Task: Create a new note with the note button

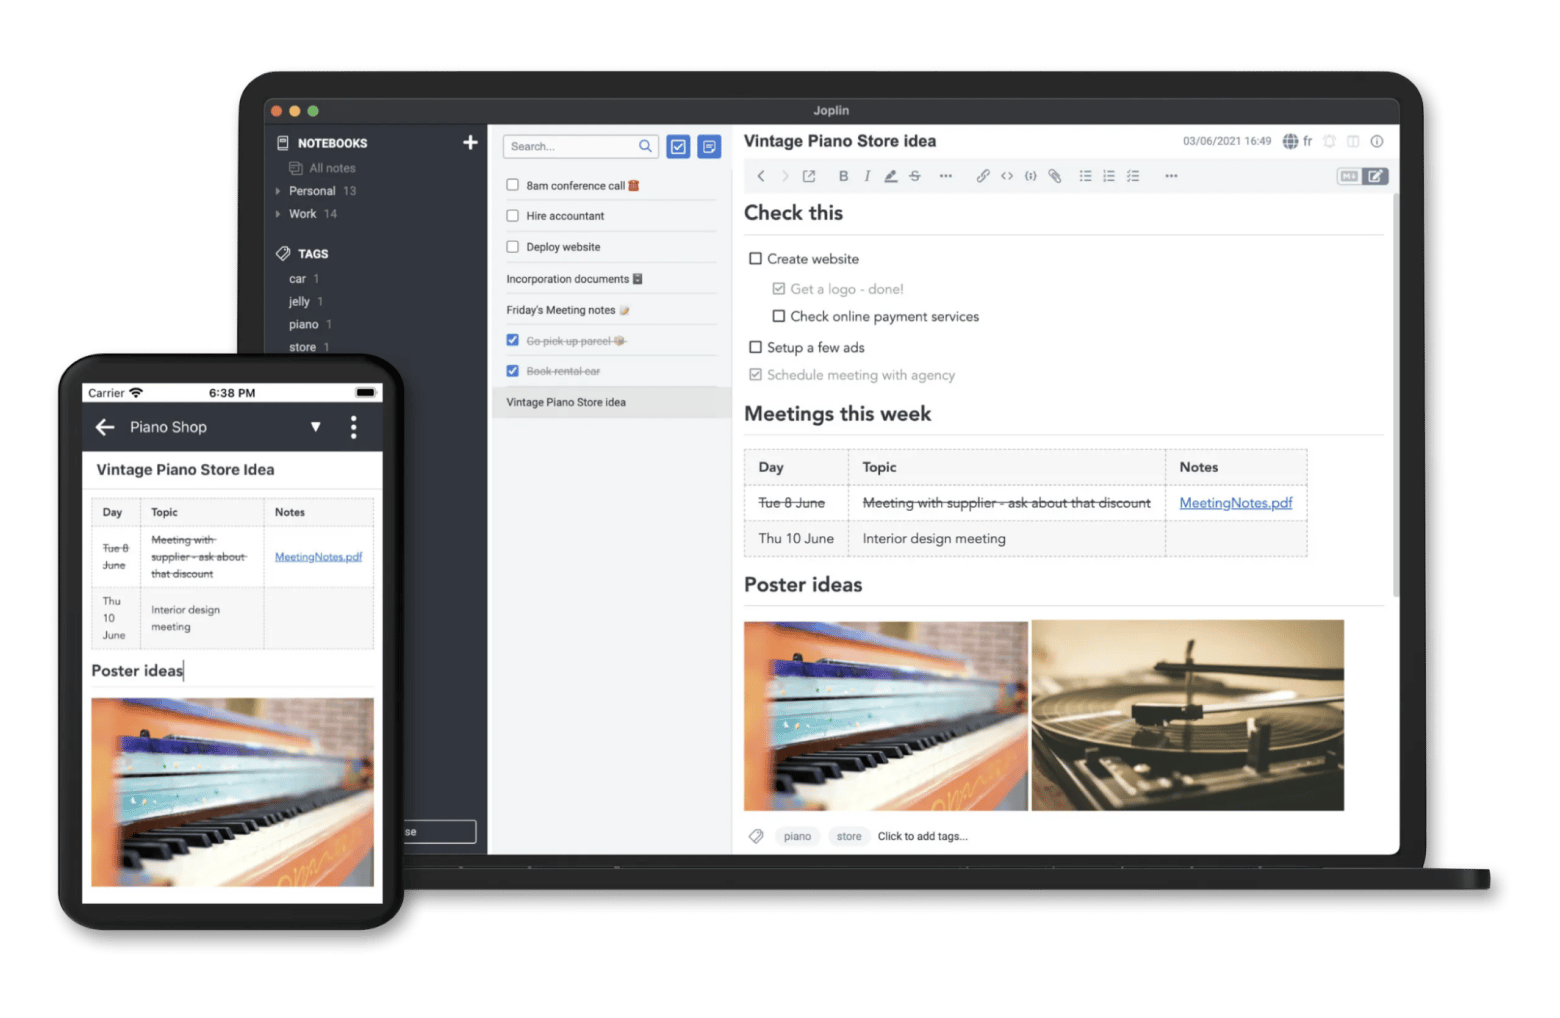Action: click(x=709, y=147)
